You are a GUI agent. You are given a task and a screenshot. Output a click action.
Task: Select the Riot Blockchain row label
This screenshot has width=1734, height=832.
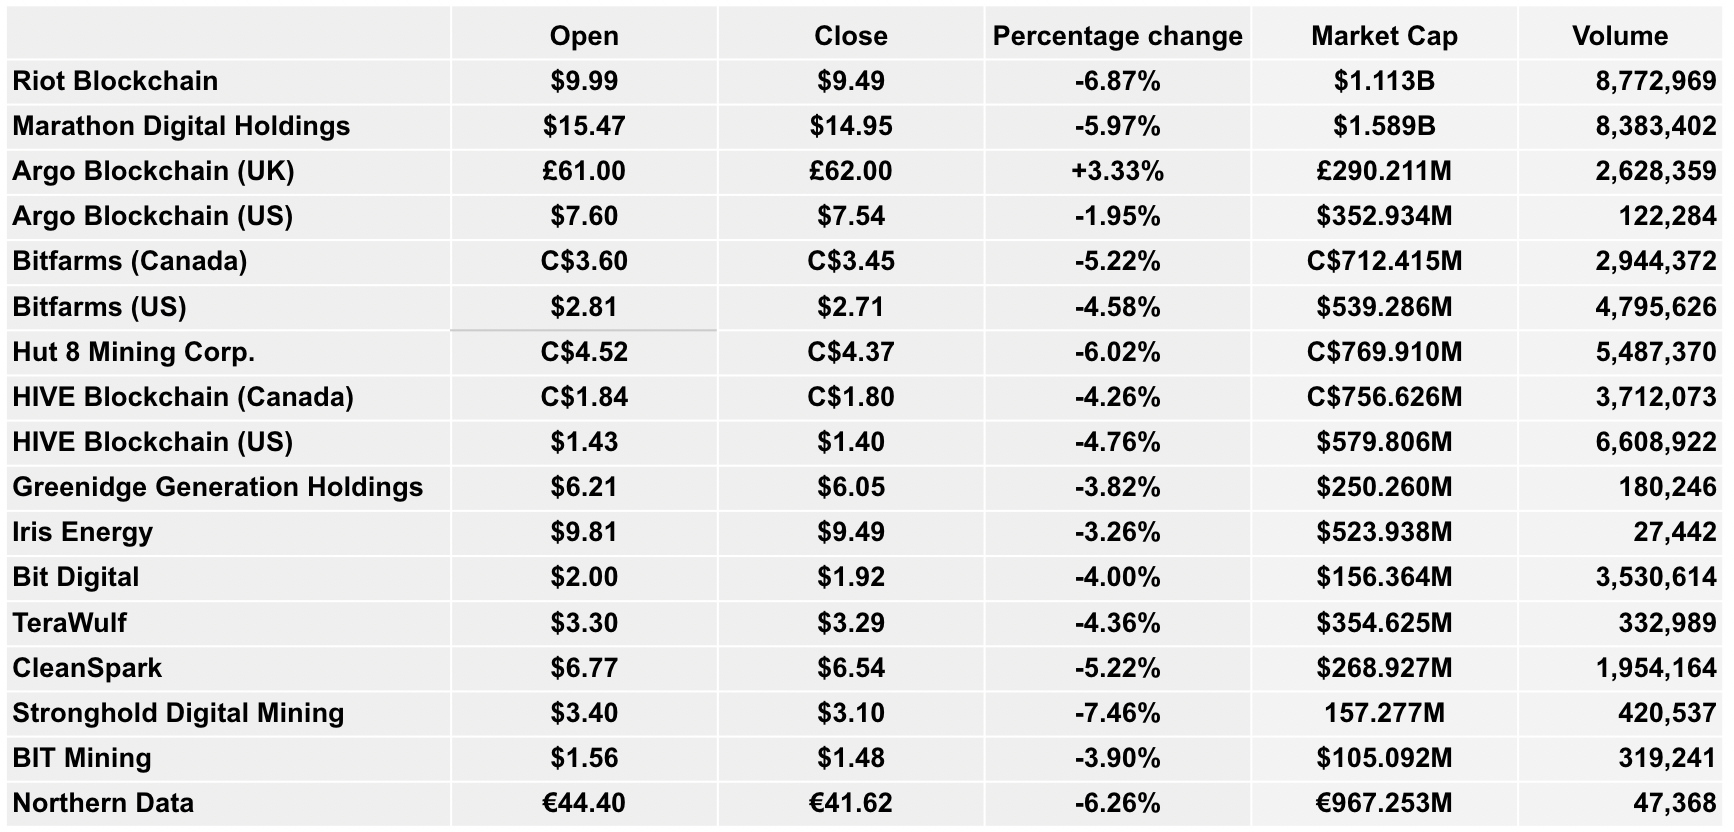115,81
